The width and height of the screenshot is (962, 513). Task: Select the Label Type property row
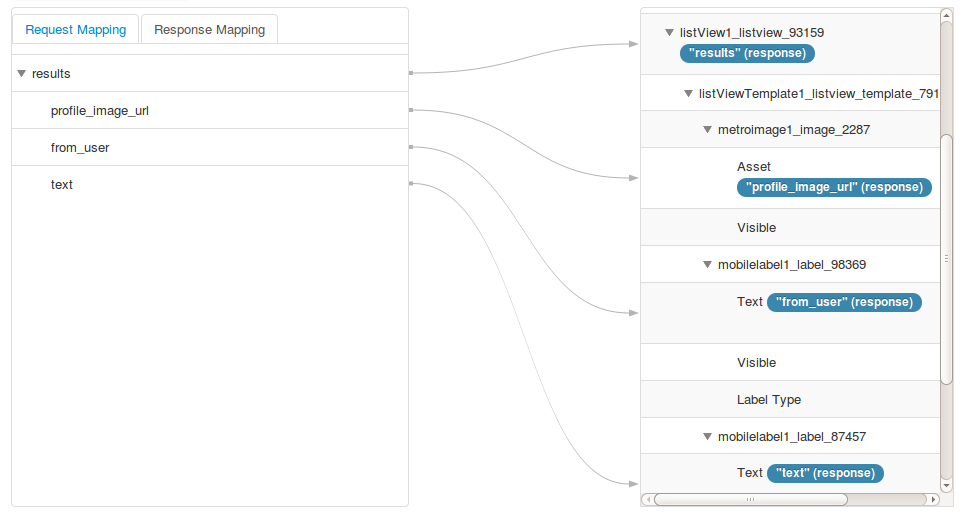click(769, 400)
